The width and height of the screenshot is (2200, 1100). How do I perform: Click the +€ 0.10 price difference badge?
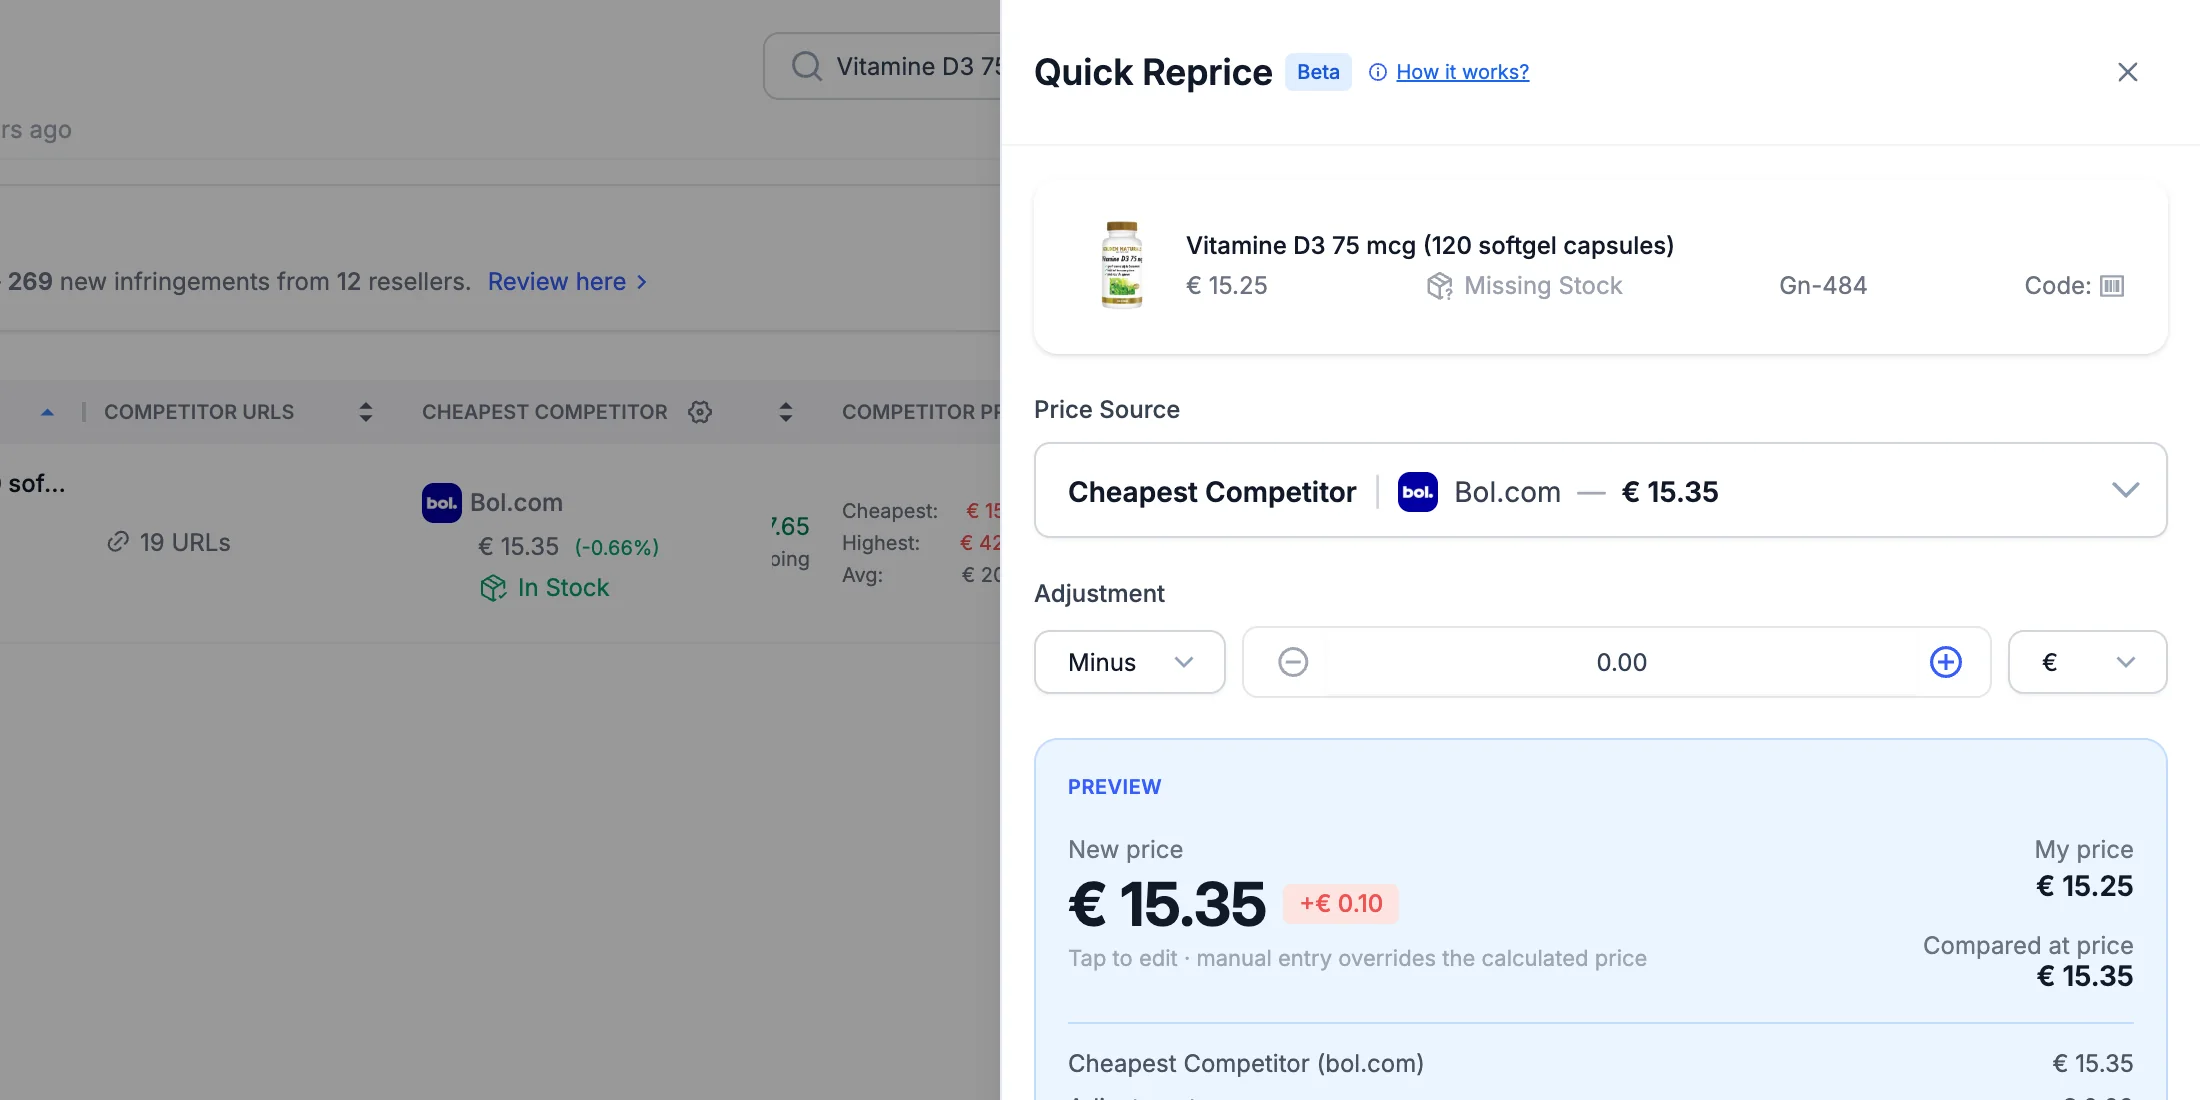click(1341, 904)
